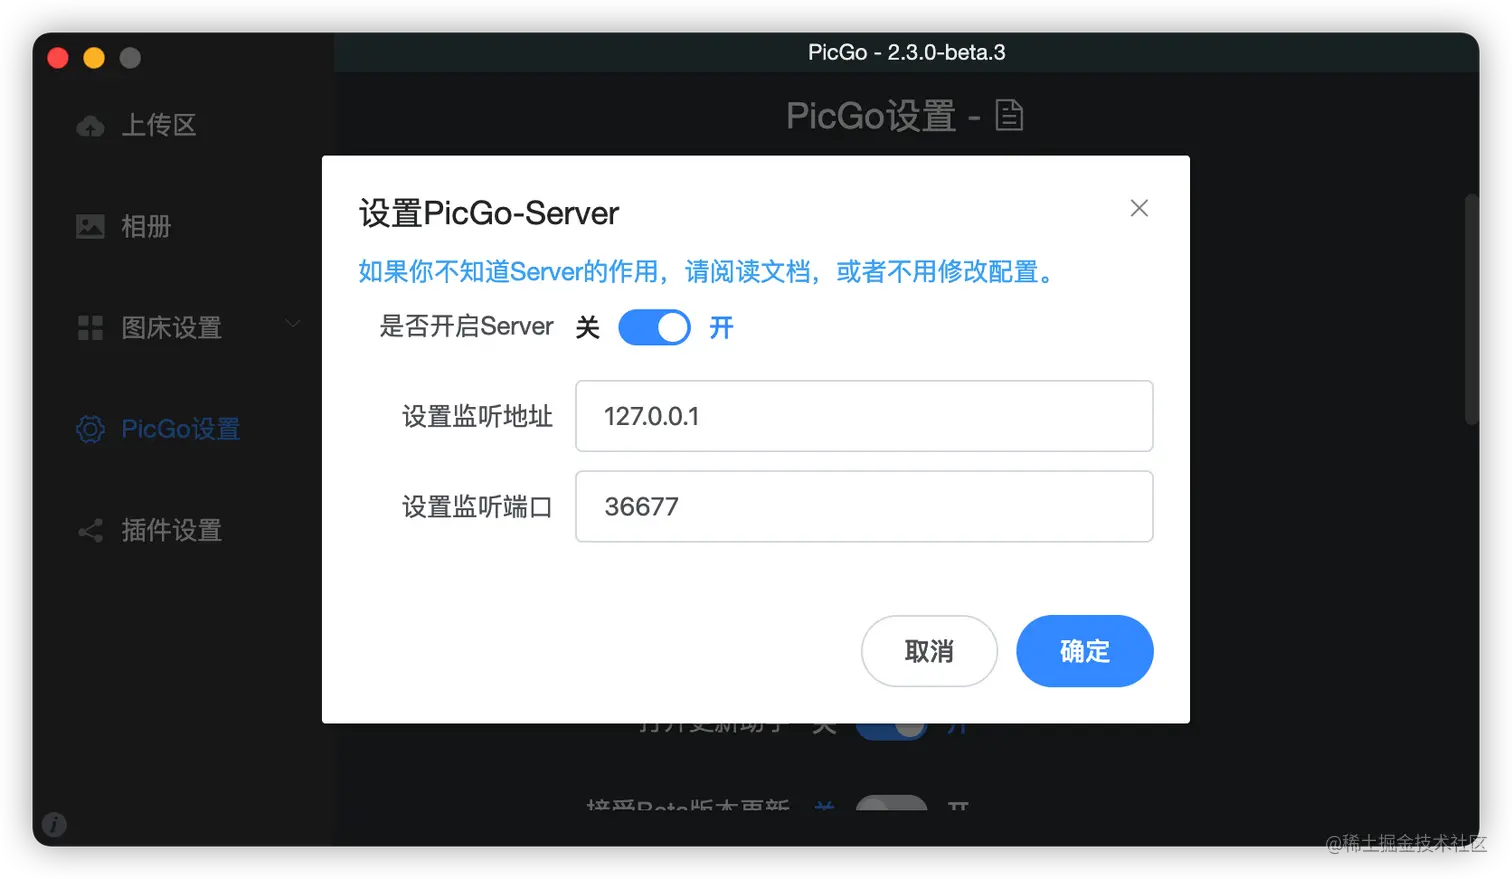Toggle the 是否开启Server switch
This screenshot has height=879, width=1512.
(654, 327)
